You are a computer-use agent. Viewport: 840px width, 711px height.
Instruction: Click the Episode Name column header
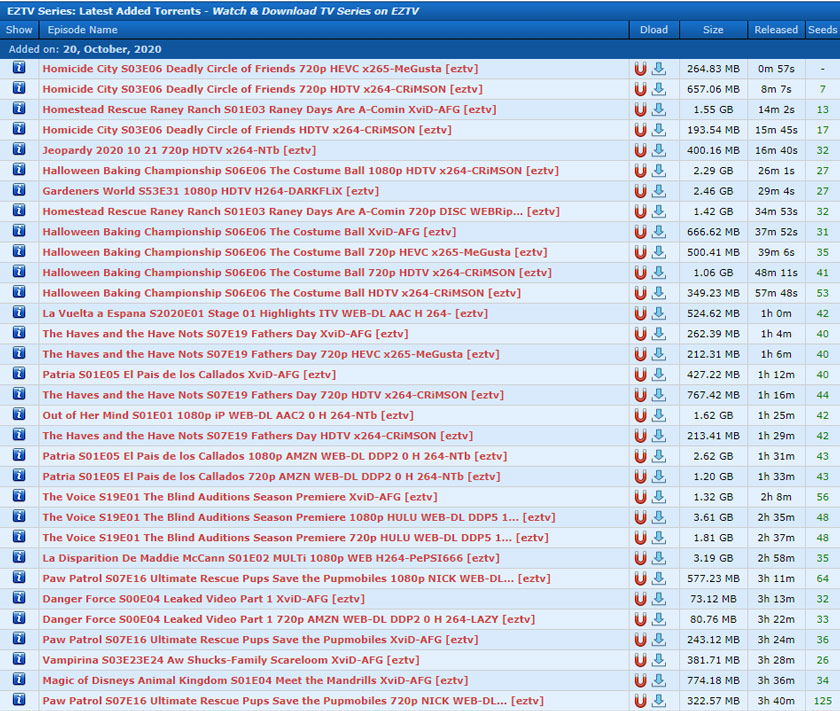point(83,30)
